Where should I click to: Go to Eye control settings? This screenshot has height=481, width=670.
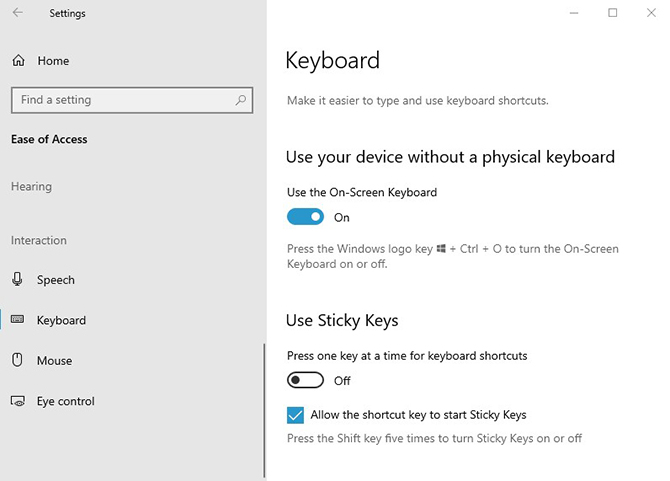(65, 401)
